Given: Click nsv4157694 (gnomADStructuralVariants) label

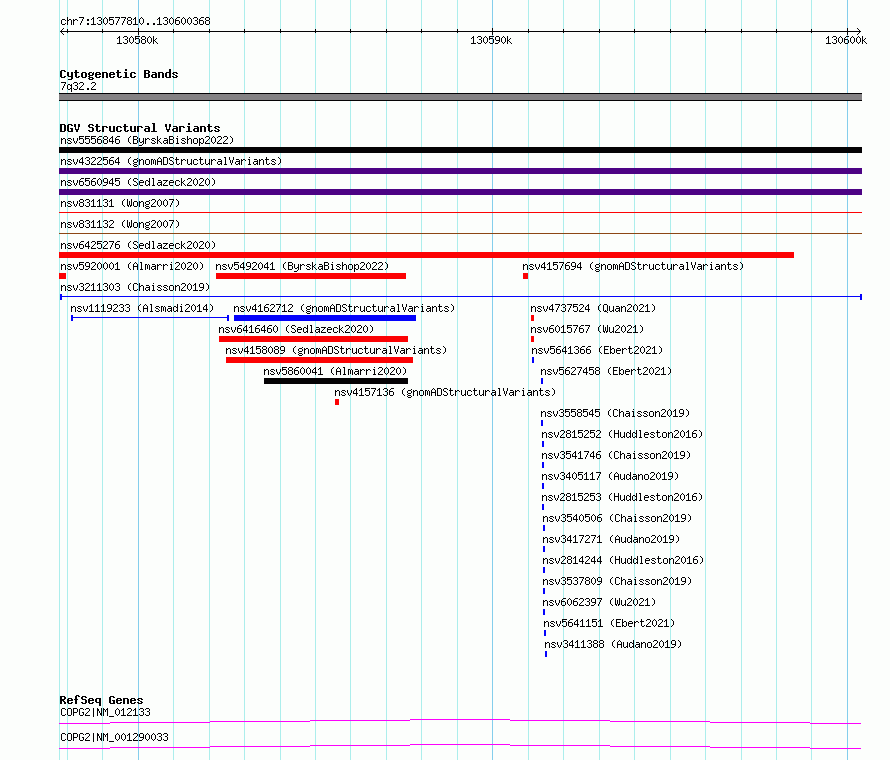Looking at the screenshot, I should pyautogui.click(x=633, y=266).
